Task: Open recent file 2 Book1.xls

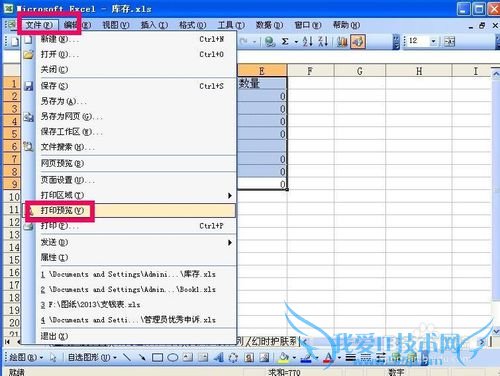Action: [x=129, y=289]
